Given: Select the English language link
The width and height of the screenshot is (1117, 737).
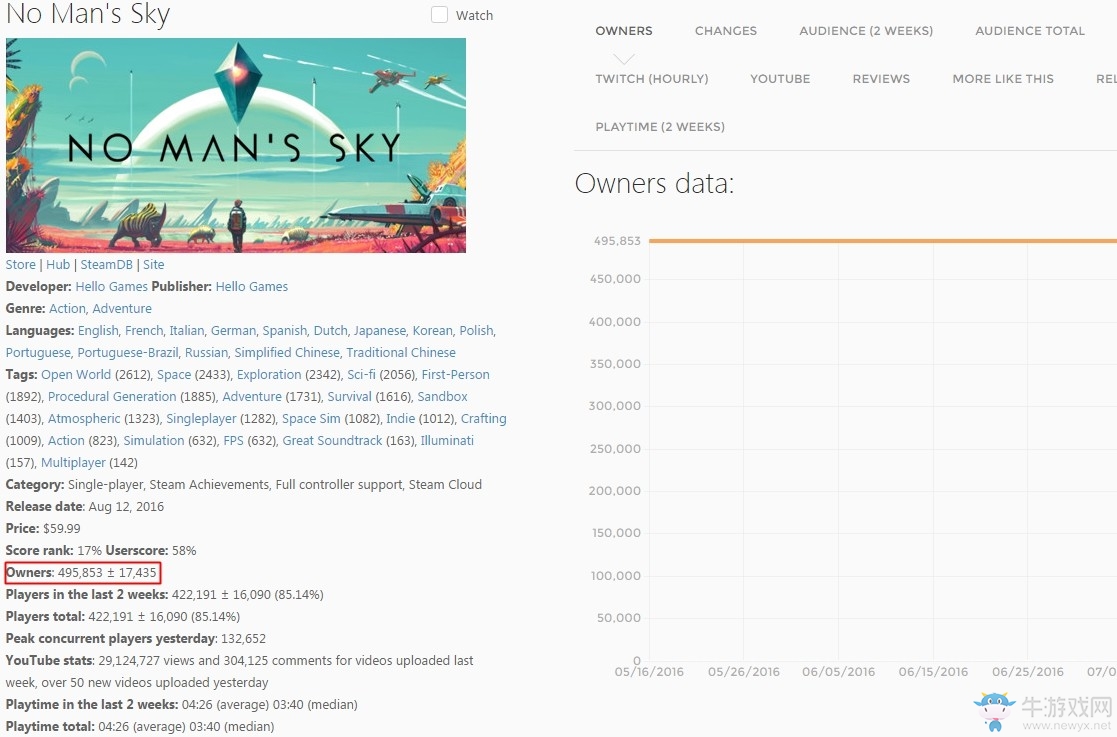Looking at the screenshot, I should pos(98,331).
